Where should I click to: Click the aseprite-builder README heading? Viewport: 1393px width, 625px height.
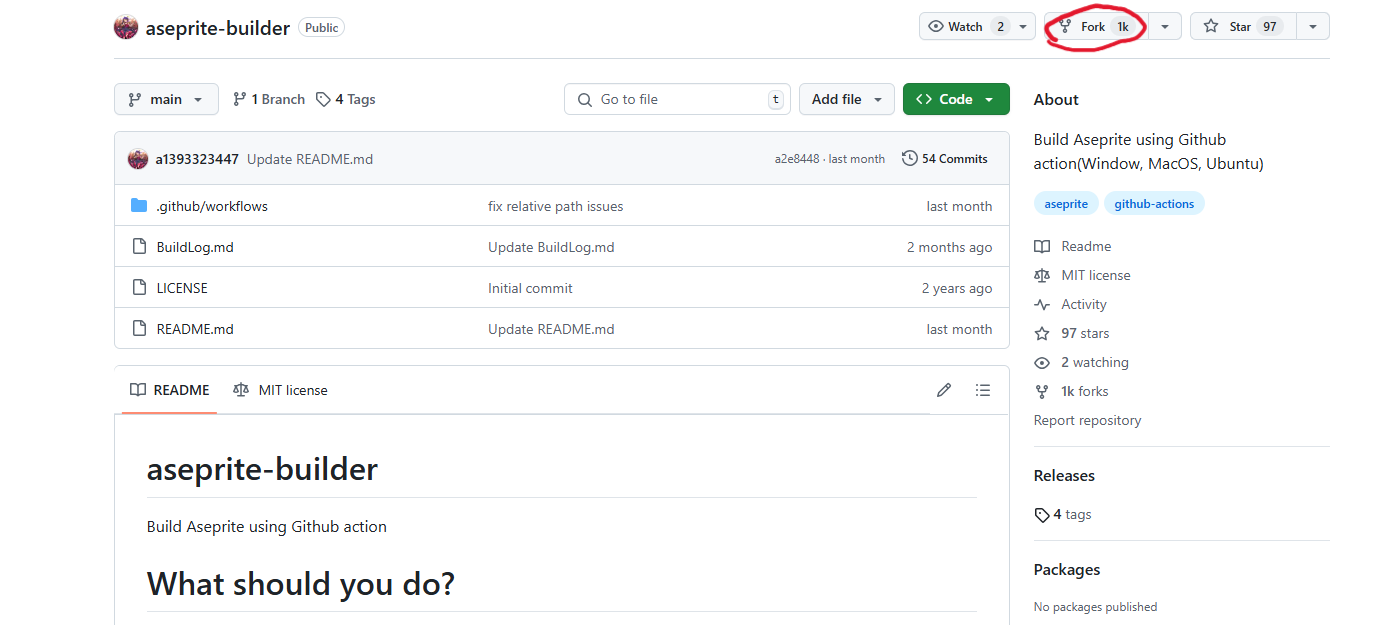point(262,469)
